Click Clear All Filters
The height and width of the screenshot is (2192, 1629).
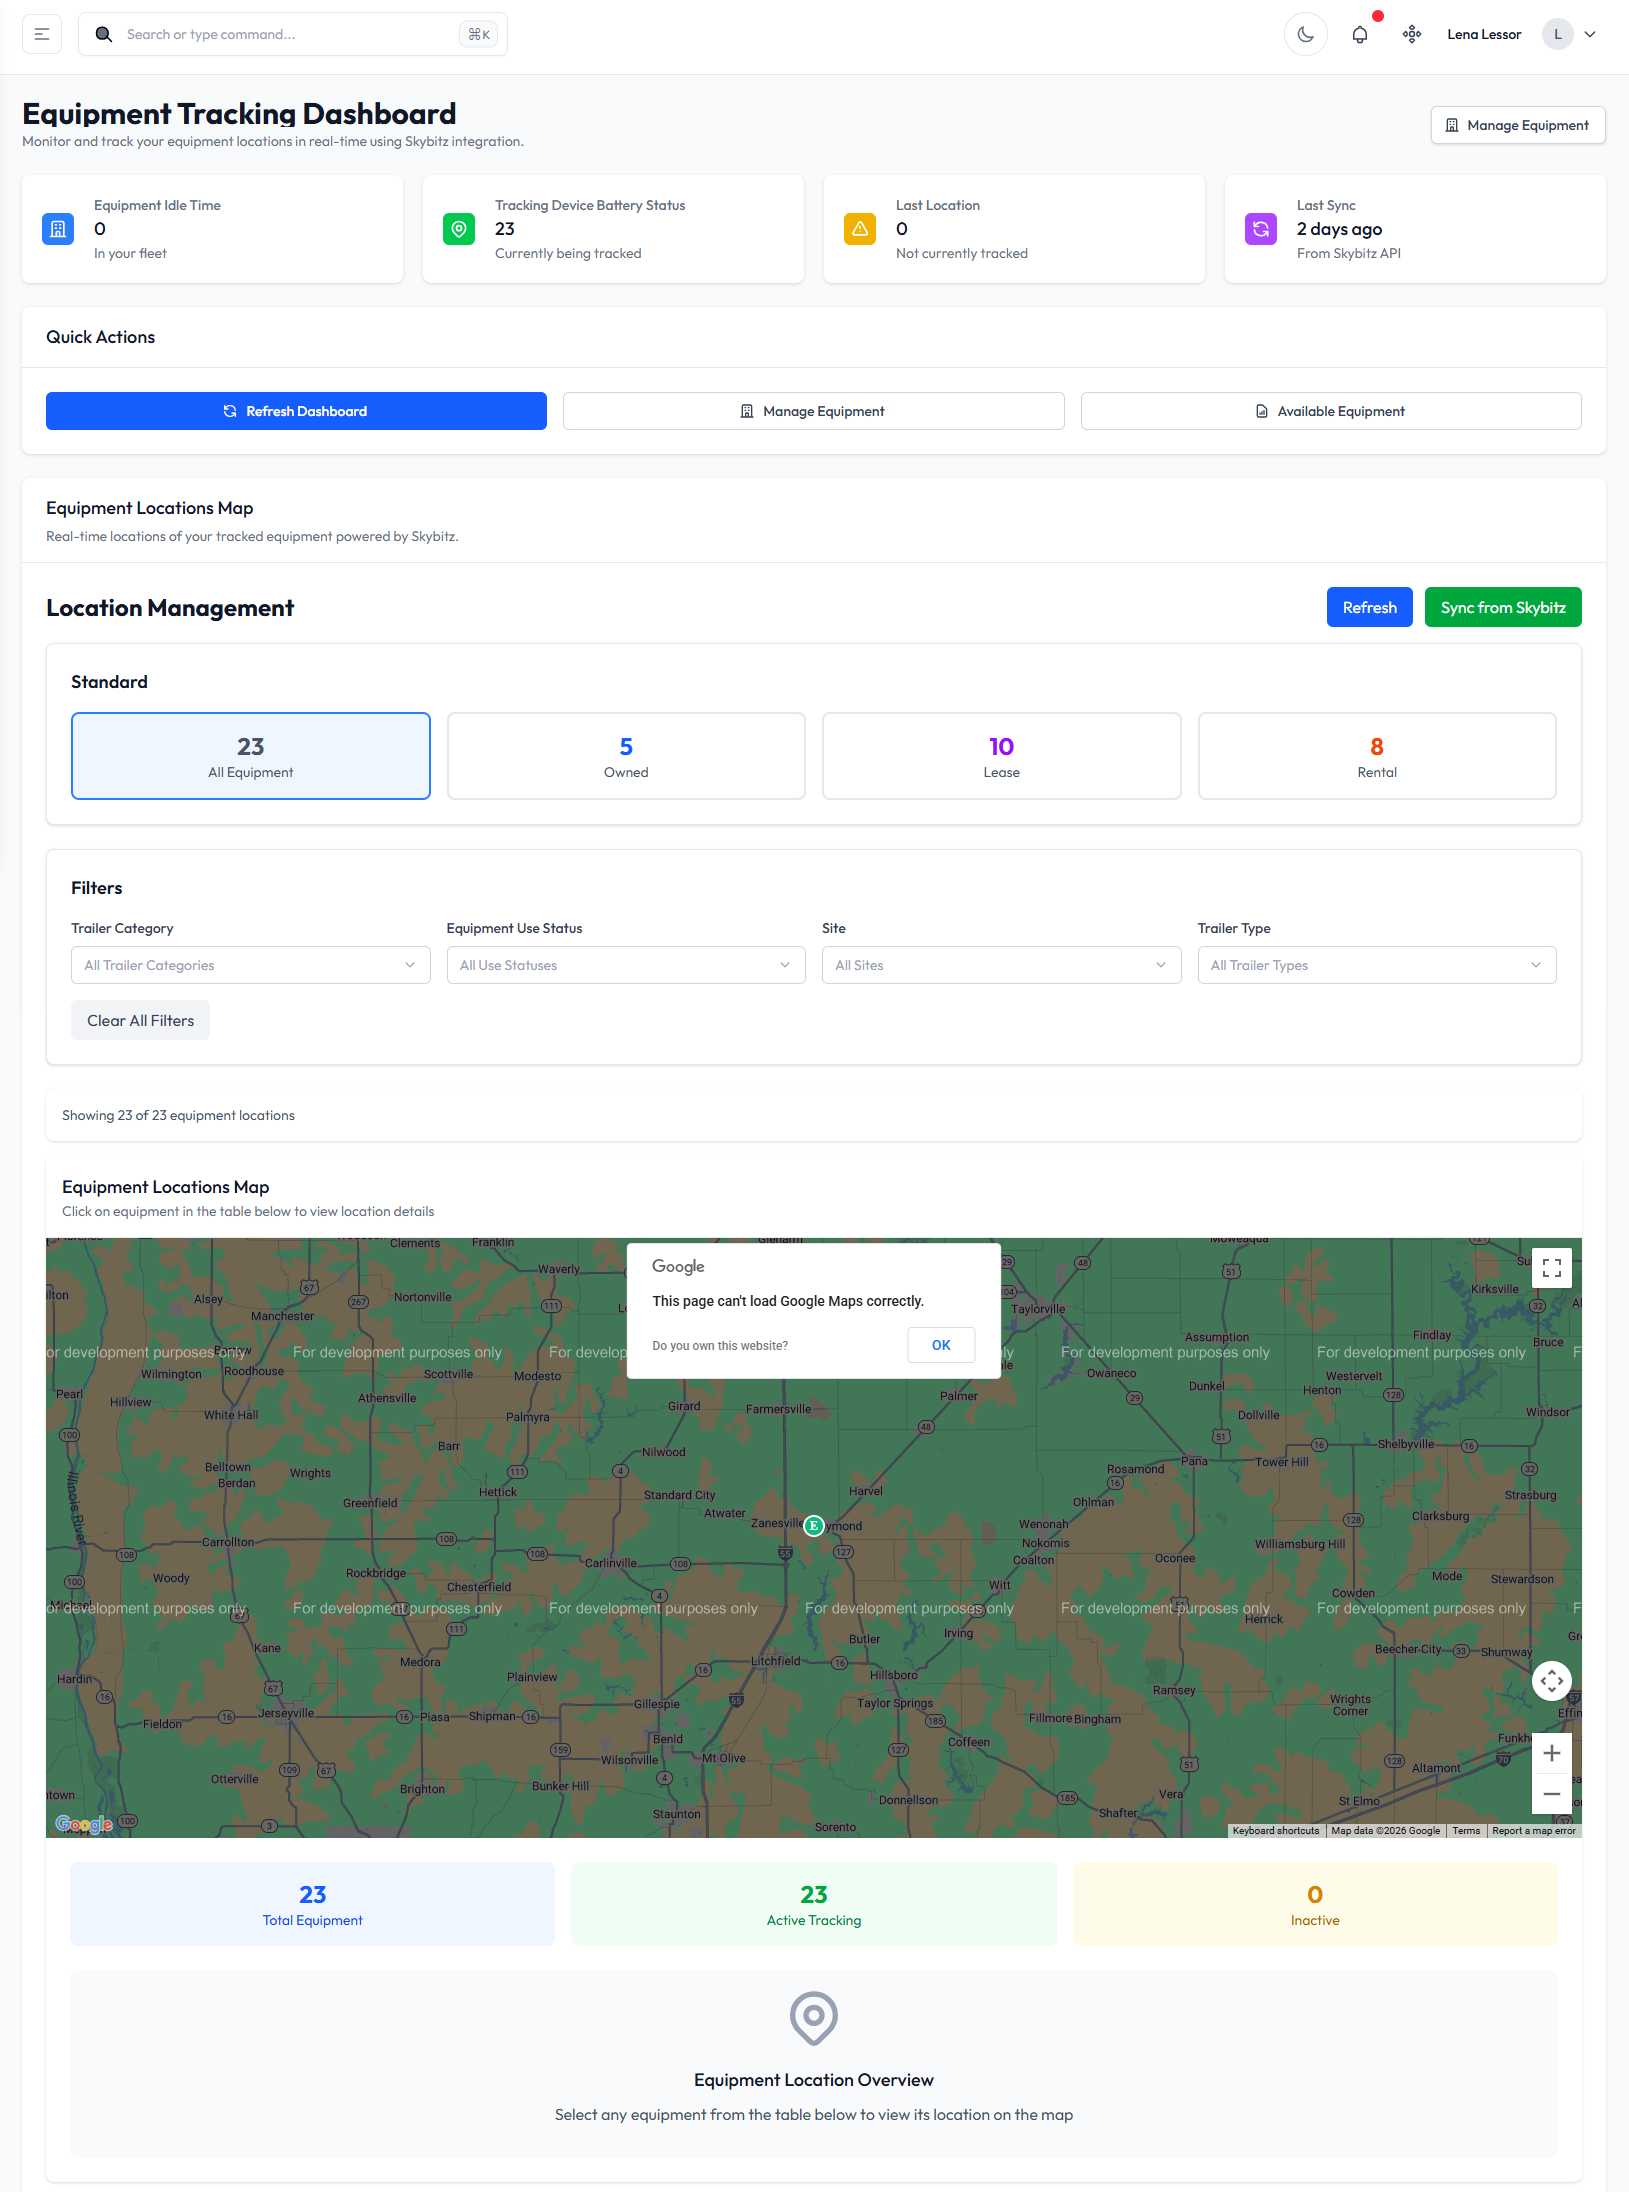pyautogui.click(x=140, y=1020)
